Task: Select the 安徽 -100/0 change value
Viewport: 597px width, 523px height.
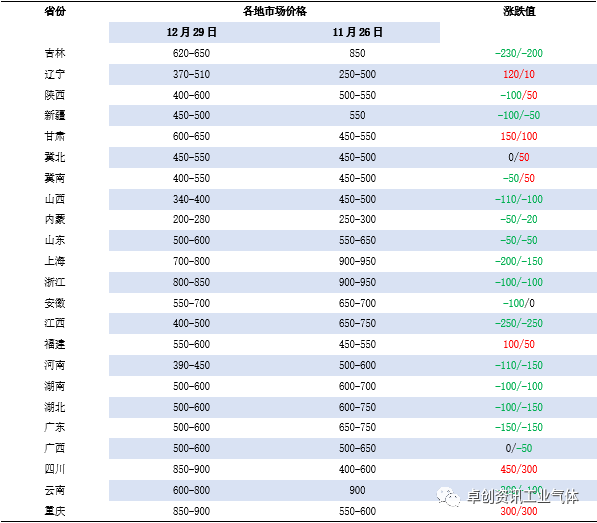Action: (519, 303)
